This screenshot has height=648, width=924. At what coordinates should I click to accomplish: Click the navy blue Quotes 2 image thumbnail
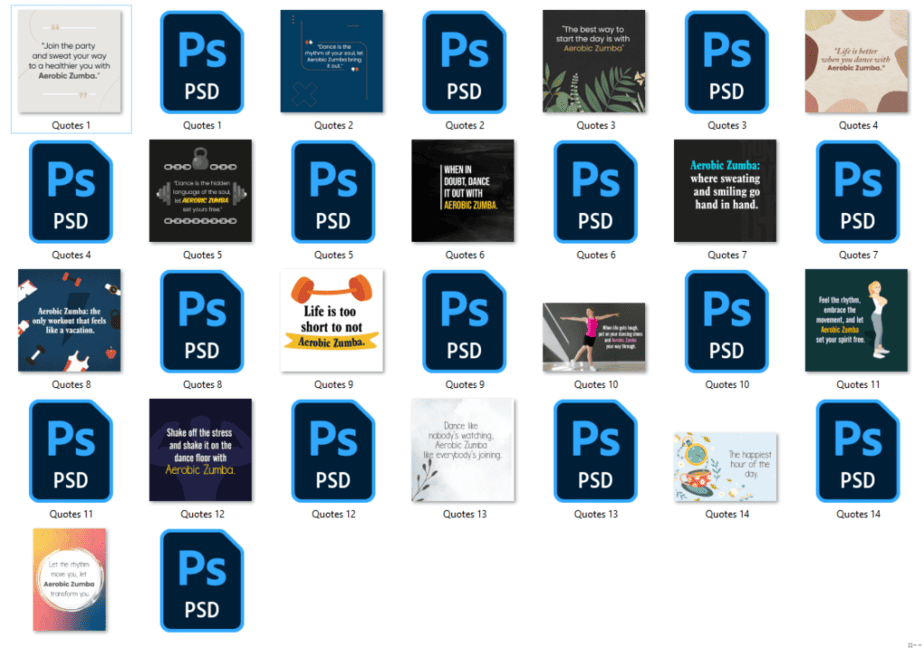(x=331, y=62)
